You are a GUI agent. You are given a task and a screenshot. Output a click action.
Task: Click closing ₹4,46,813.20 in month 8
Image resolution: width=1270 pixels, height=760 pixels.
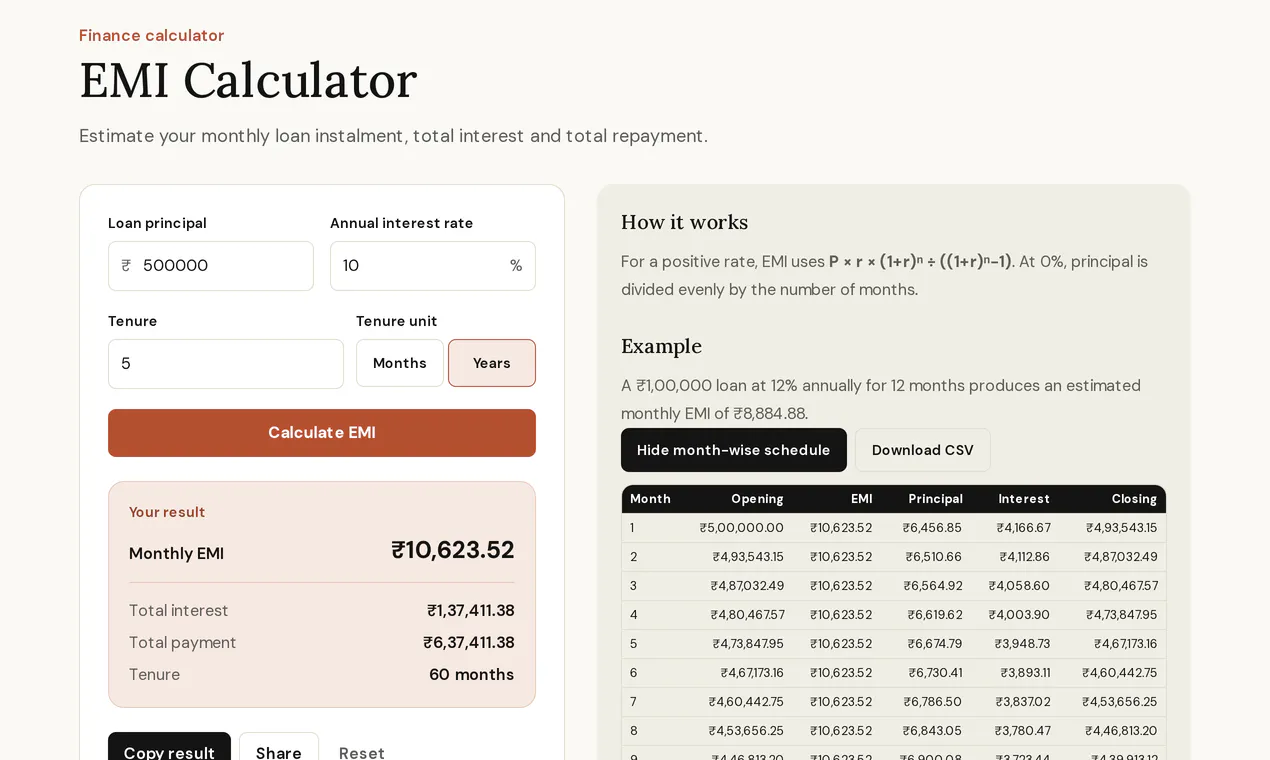1121,731
